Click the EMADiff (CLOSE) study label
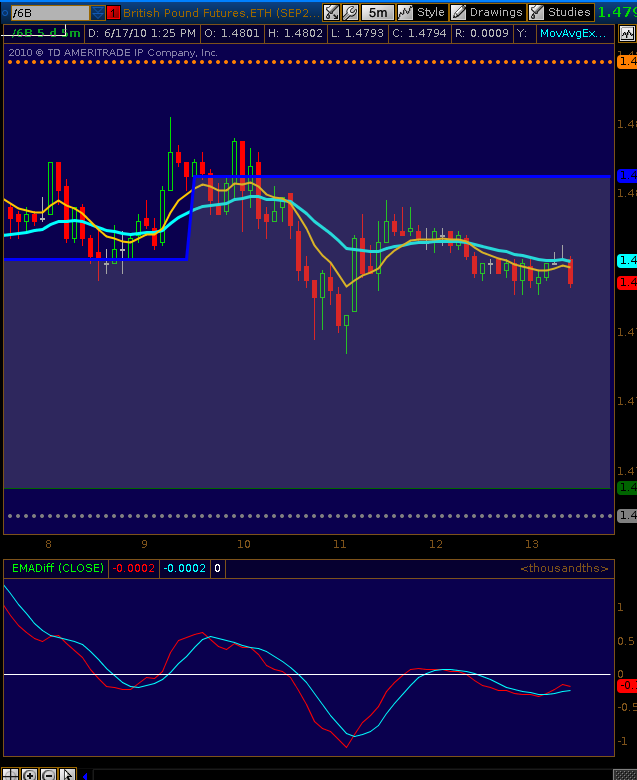The width and height of the screenshot is (637, 780). 58,568
